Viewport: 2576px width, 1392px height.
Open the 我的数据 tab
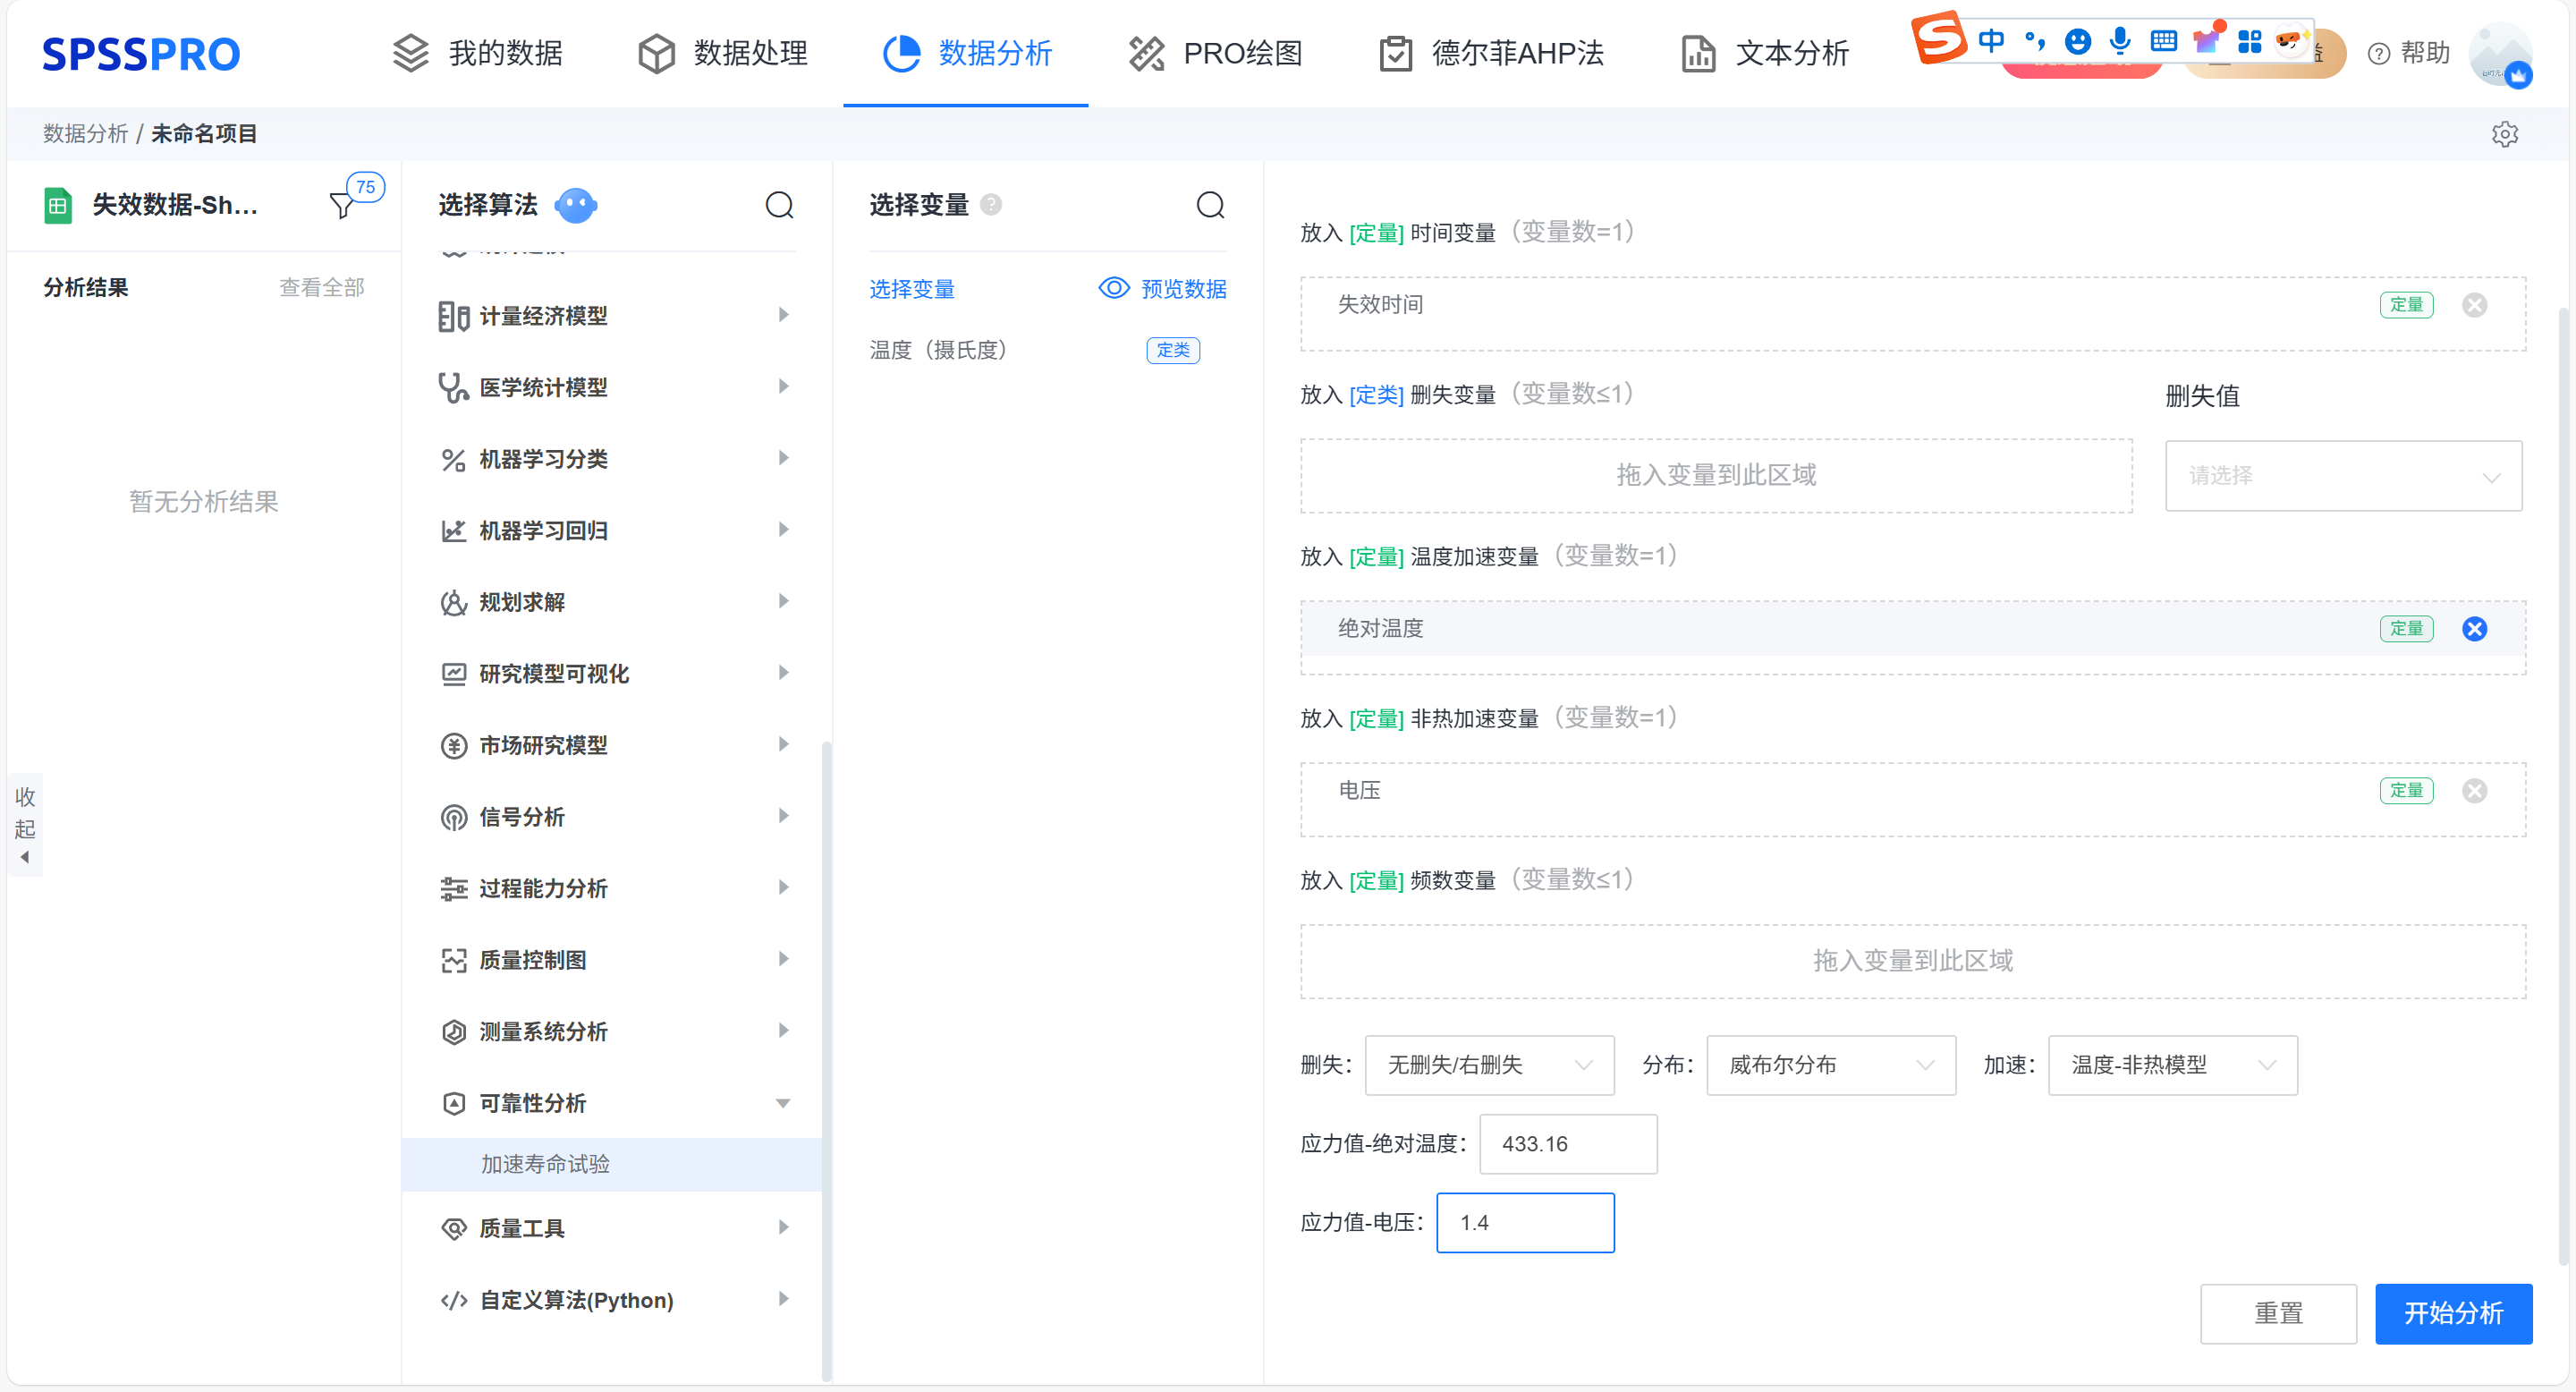pyautogui.click(x=477, y=53)
